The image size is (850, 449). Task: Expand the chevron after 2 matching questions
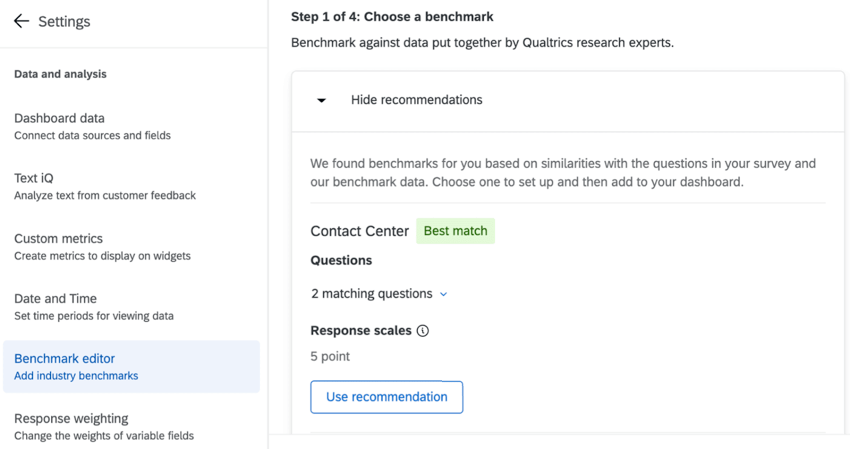pyautogui.click(x=444, y=294)
